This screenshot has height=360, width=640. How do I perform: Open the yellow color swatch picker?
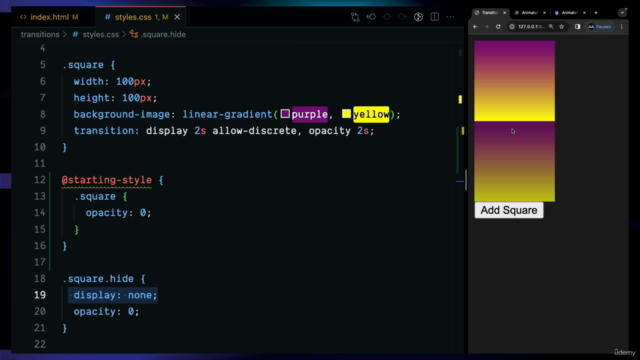click(346, 113)
